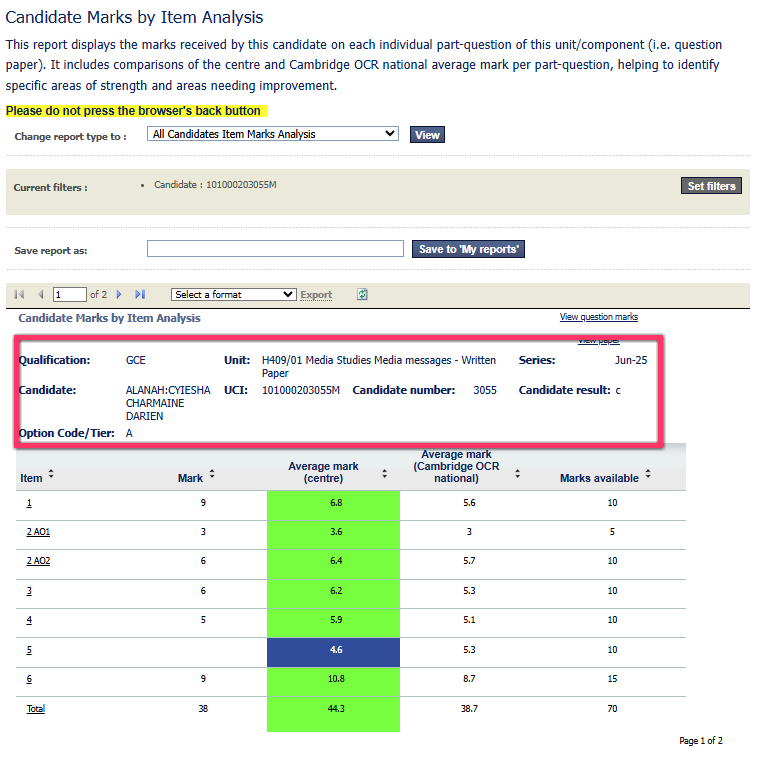Screen dimensions: 758x758
Task: Sort by Cambridge OCR national average arrows
Action: click(517, 474)
